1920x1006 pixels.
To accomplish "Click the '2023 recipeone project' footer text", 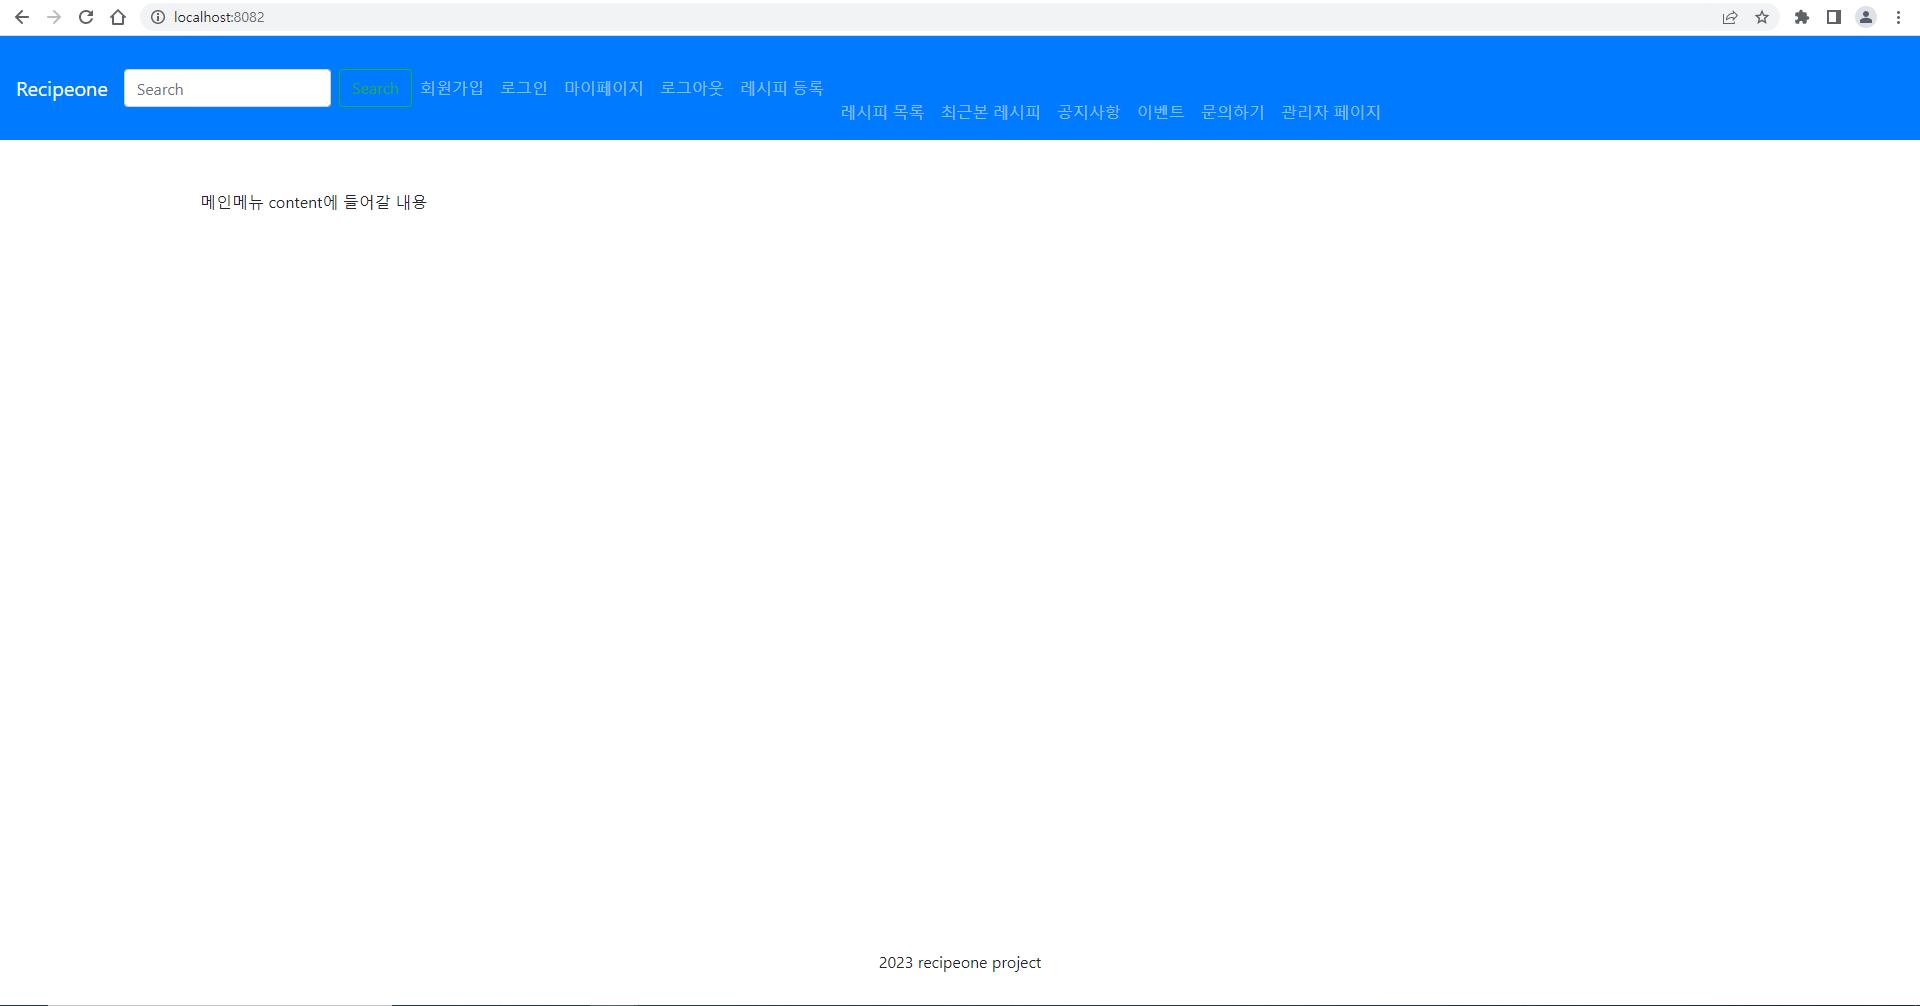I will tap(960, 962).
